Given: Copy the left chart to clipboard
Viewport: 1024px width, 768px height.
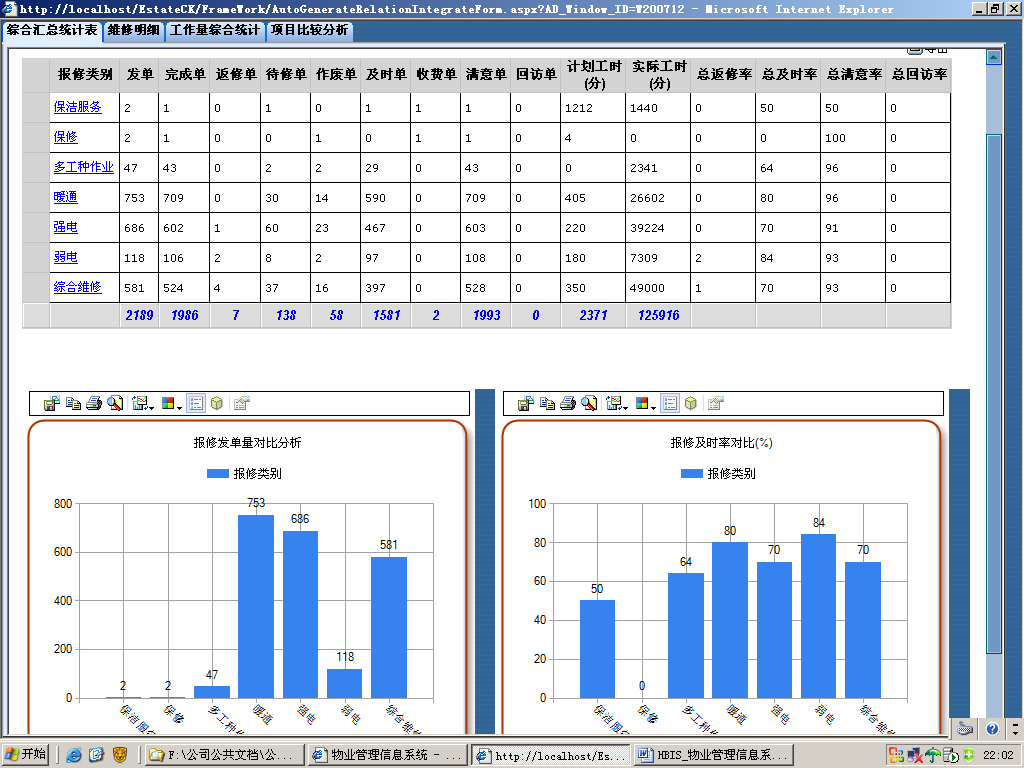Looking at the screenshot, I should pyautogui.click(x=73, y=403).
